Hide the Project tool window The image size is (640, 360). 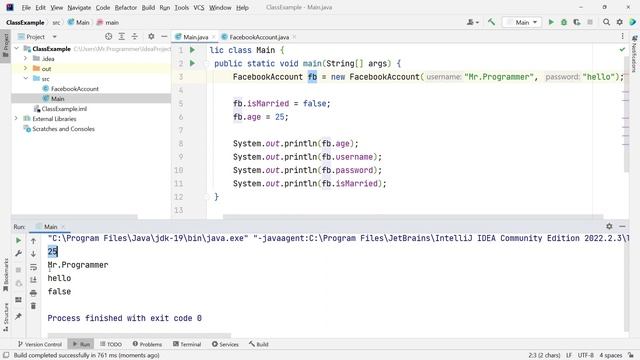coord(164,37)
